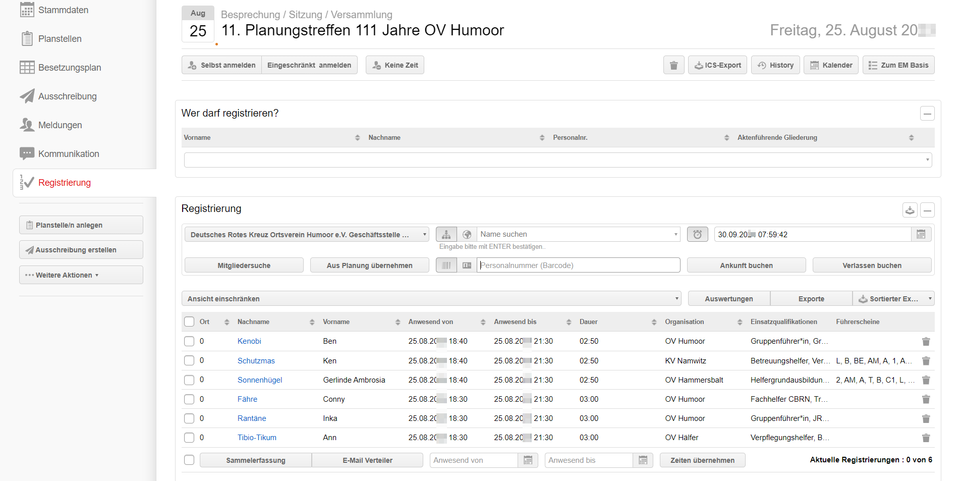This screenshot has width=960, height=481.
Task: Open the Kenobi member link
Action: 249,341
